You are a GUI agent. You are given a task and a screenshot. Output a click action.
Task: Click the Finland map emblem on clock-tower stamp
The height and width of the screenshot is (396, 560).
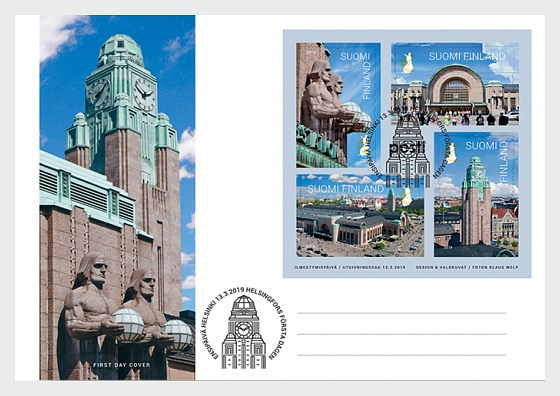(x=451, y=153)
